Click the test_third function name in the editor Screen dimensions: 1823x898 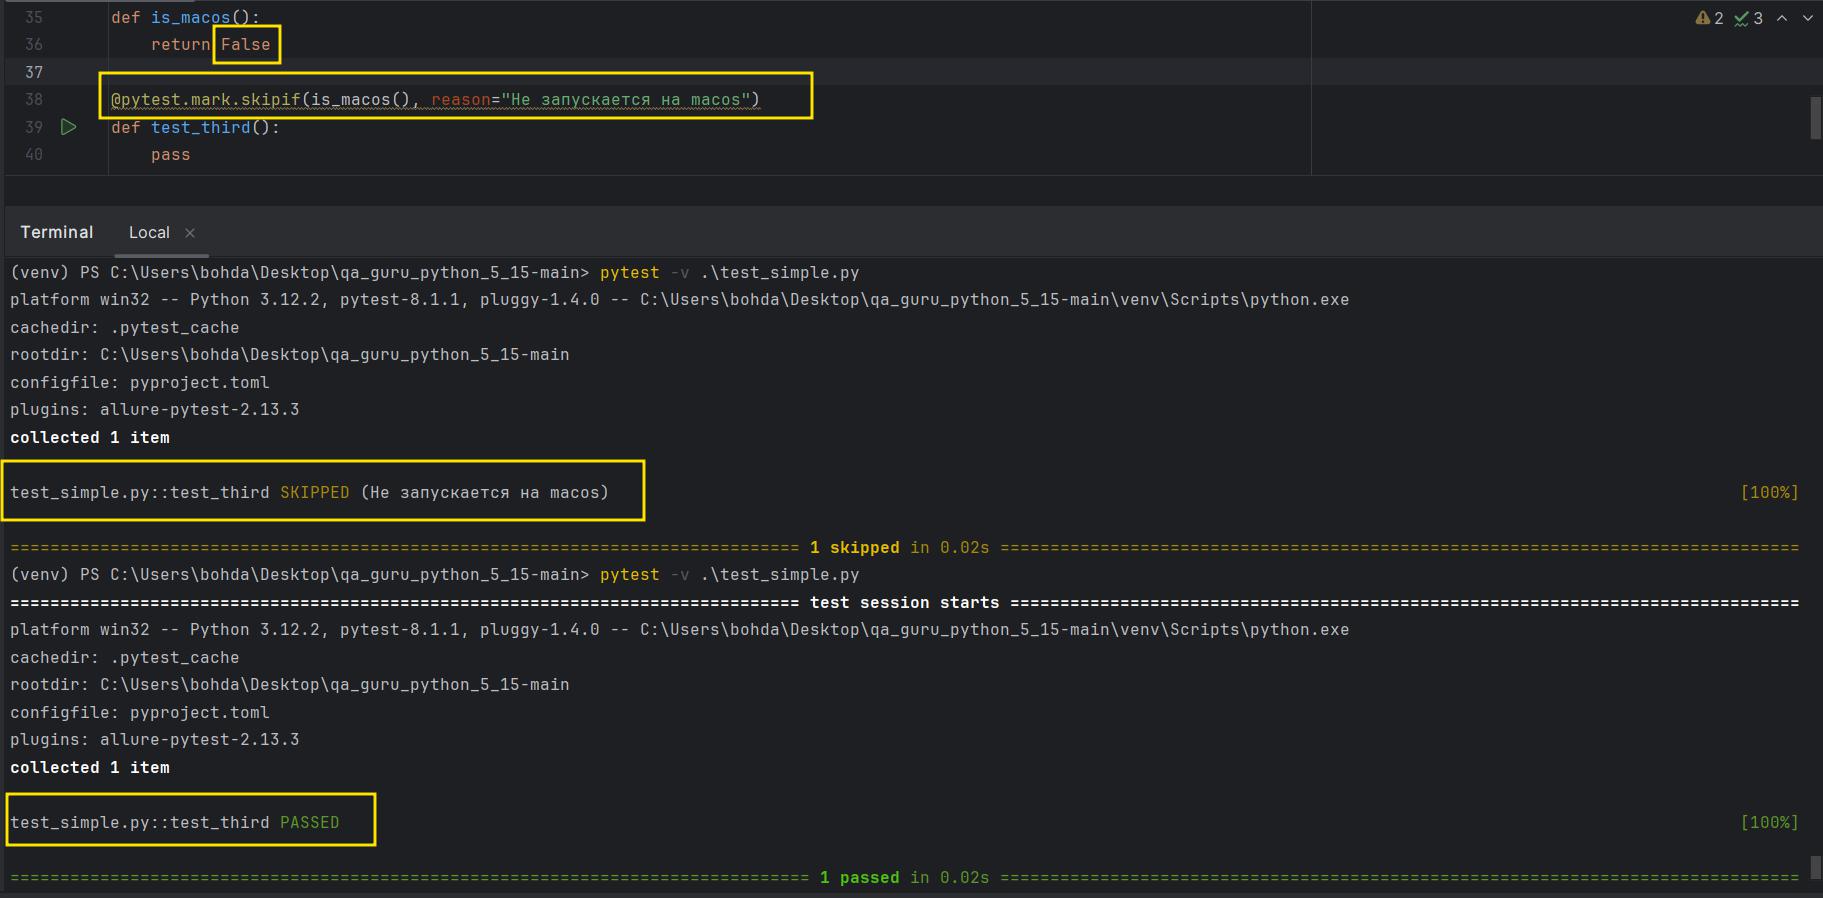(200, 127)
